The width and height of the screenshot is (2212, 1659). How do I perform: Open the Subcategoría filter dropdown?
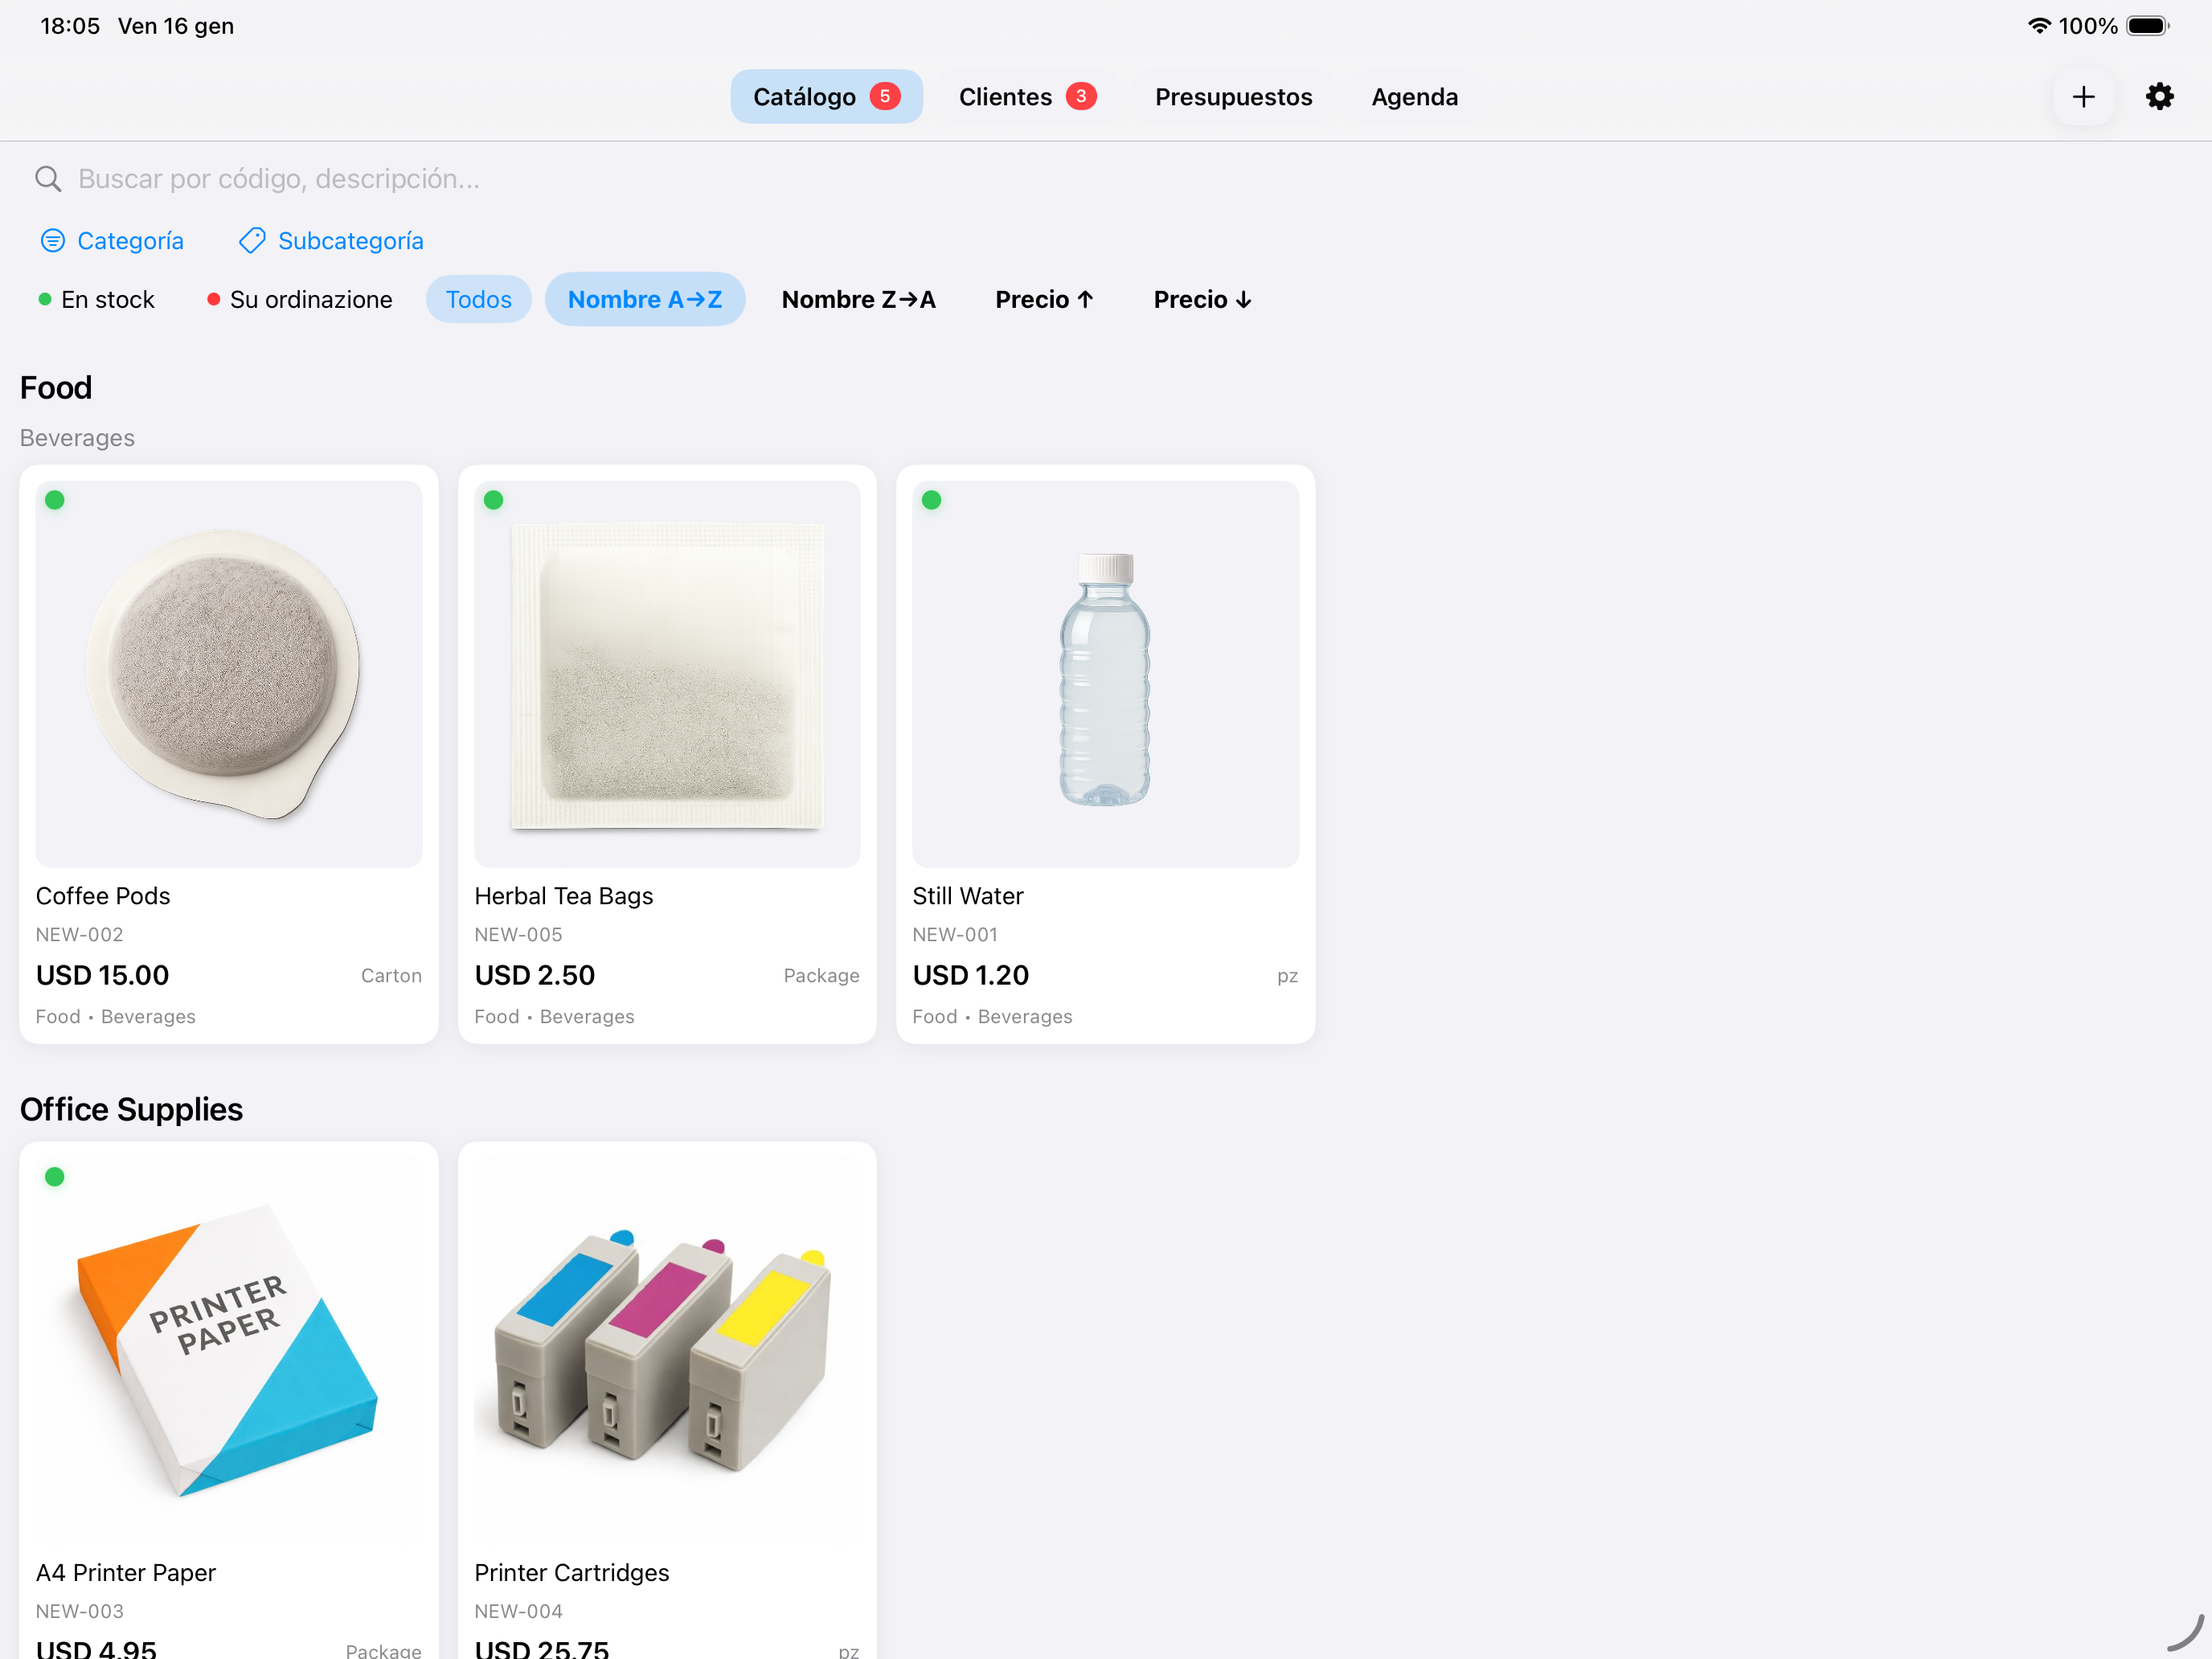(x=332, y=241)
